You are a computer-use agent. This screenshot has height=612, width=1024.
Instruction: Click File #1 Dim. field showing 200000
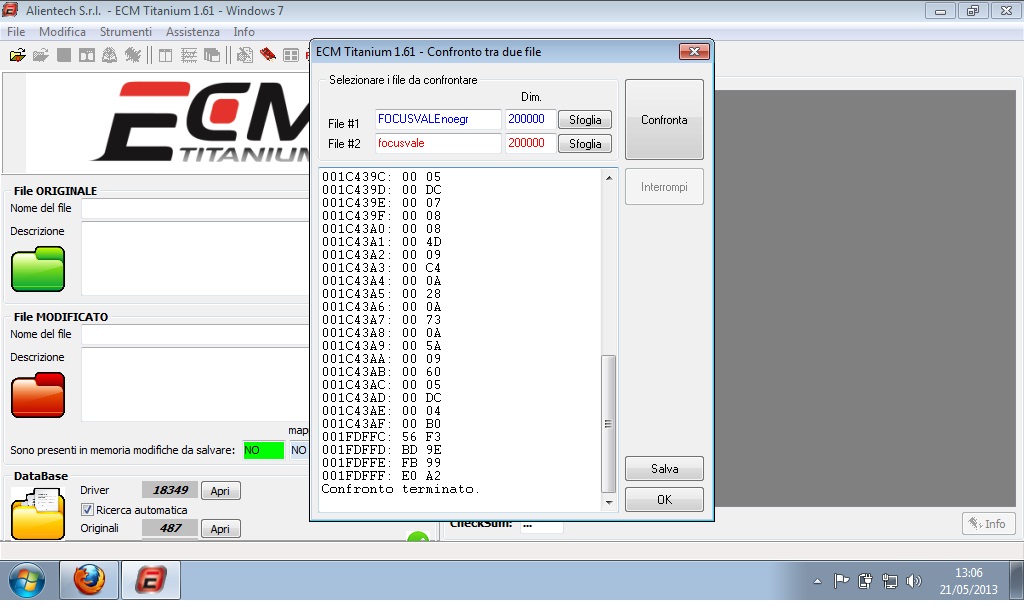point(530,119)
